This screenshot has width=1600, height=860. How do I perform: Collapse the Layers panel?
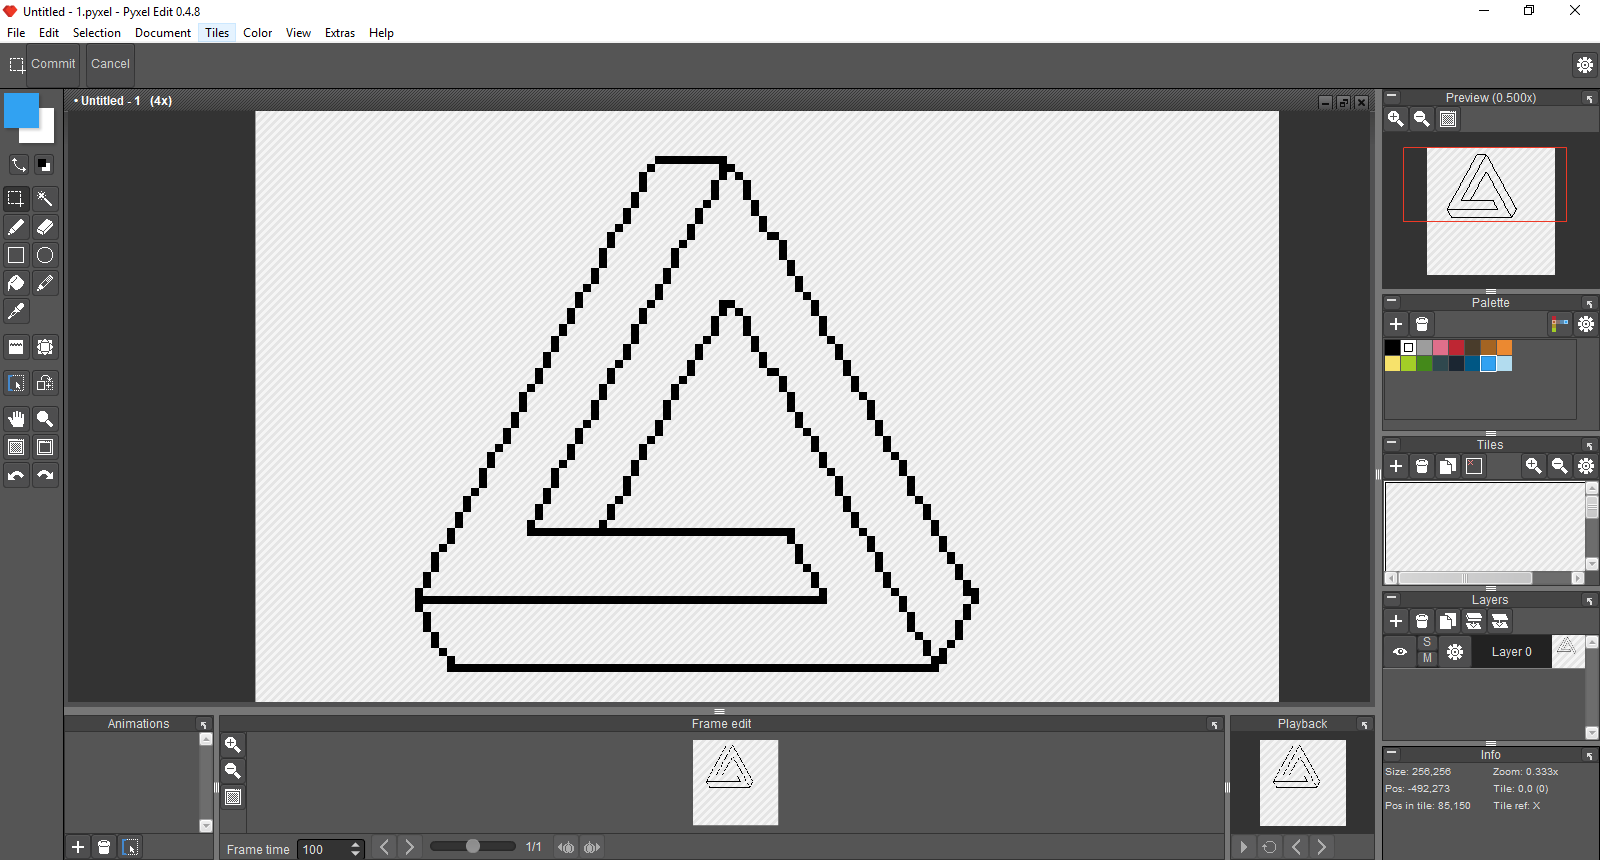pyautogui.click(x=1392, y=598)
